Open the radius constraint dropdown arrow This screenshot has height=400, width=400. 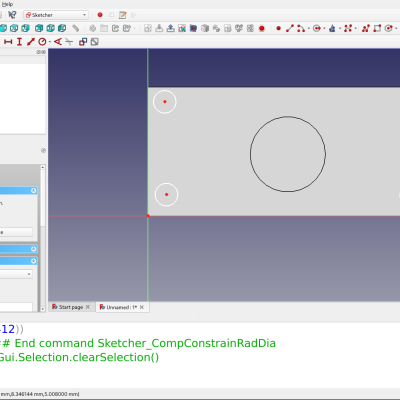point(50,42)
